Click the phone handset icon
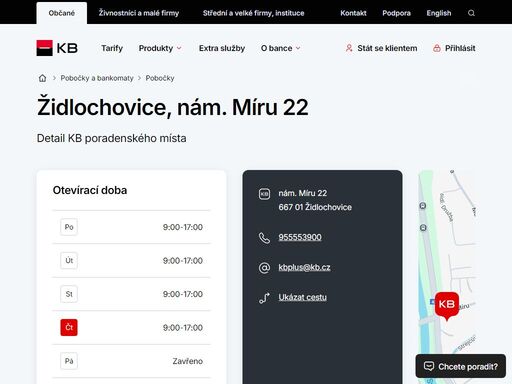Viewport: 512px width, 384px height. tap(264, 238)
